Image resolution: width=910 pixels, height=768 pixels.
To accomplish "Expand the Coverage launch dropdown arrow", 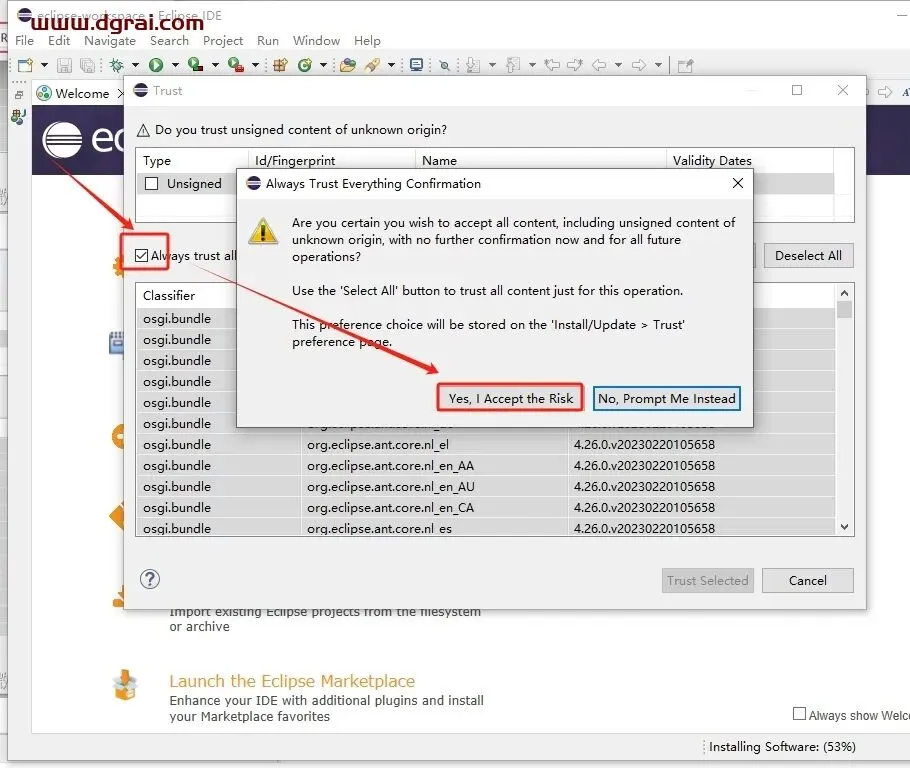I will point(215,65).
